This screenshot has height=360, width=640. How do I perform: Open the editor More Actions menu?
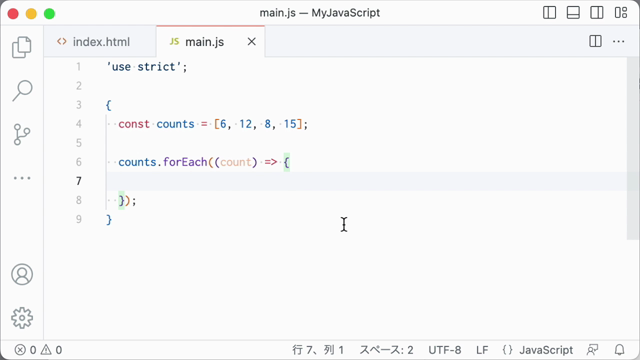click(618, 41)
